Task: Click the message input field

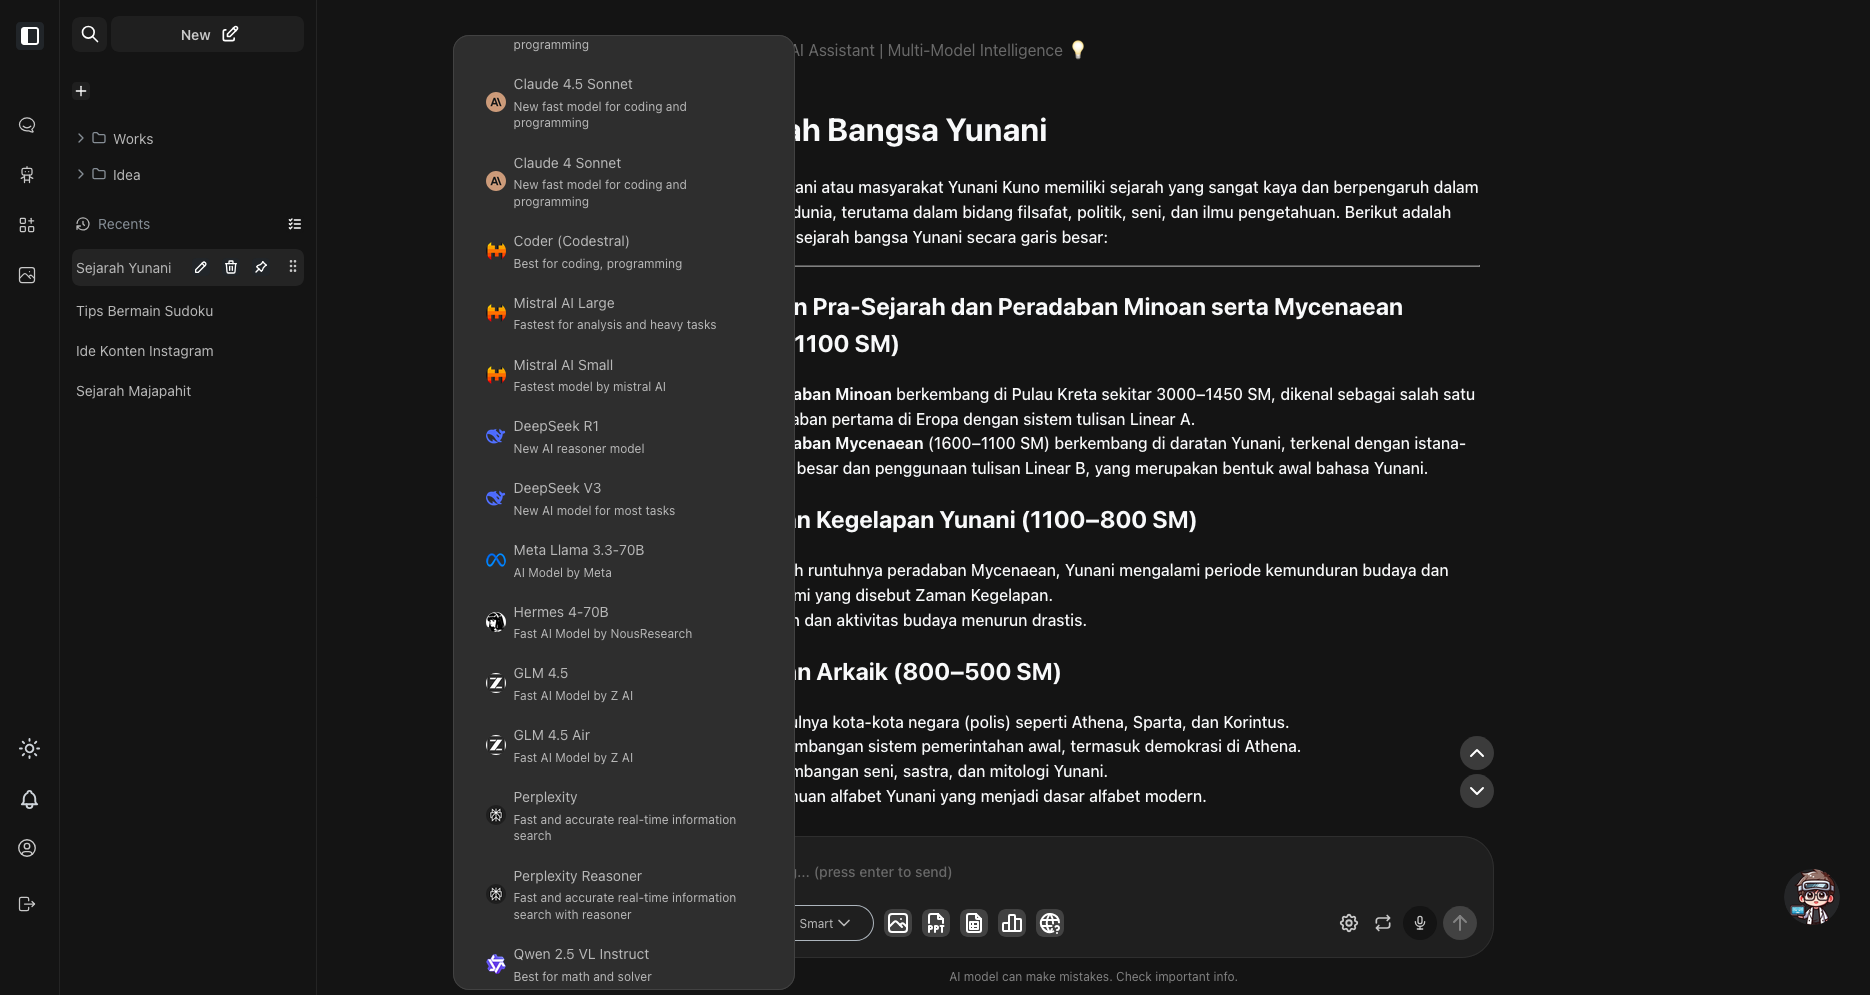Action: pos(1100,872)
